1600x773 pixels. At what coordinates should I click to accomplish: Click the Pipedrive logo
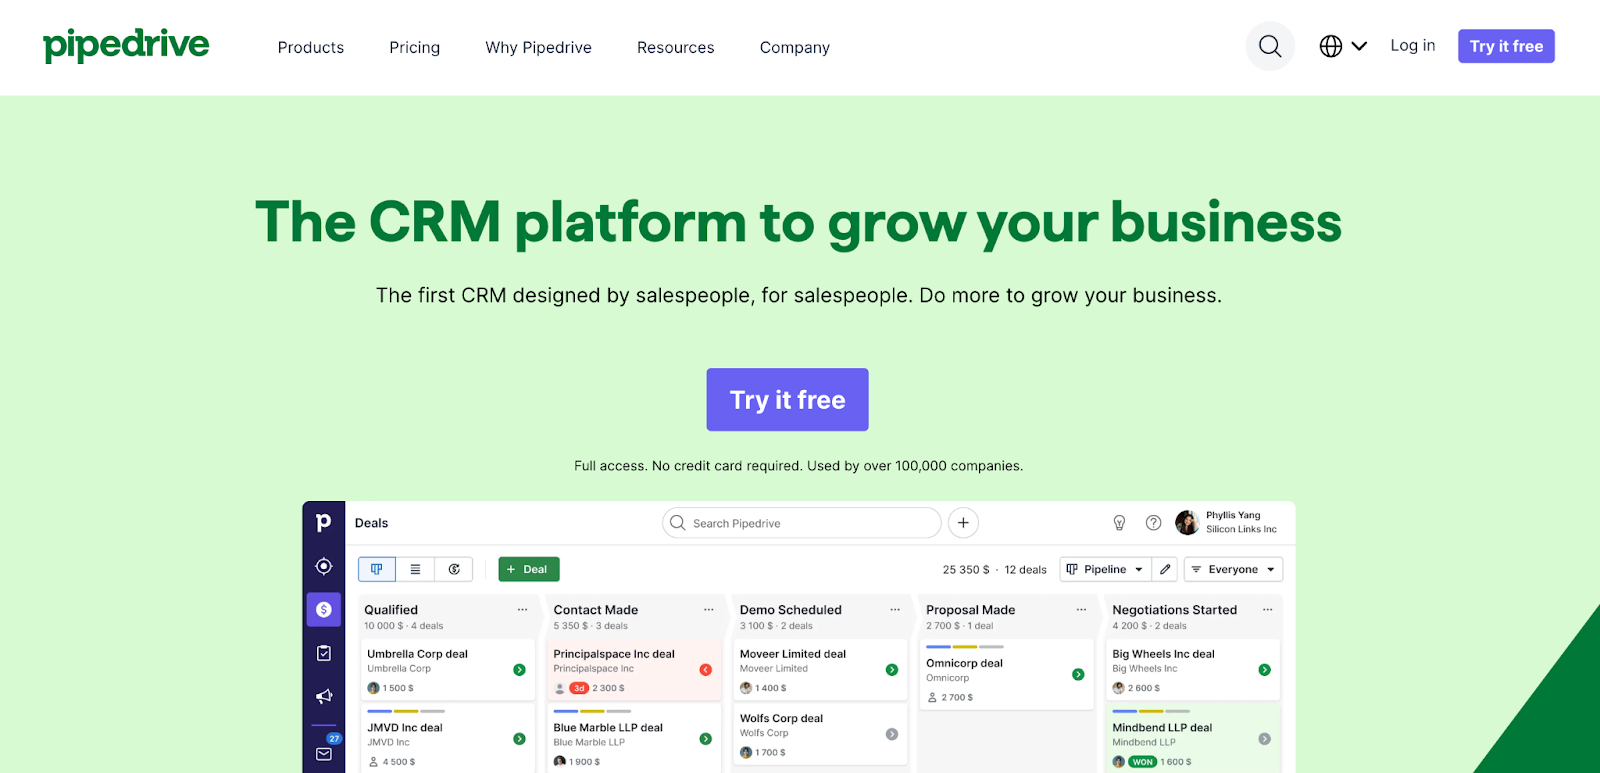pyautogui.click(x=126, y=46)
